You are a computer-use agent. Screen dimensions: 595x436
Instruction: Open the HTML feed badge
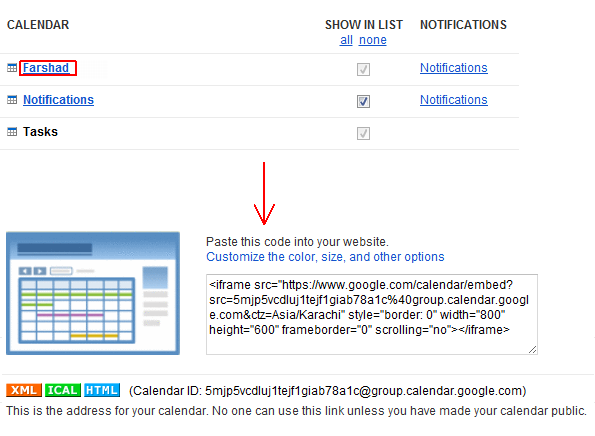click(x=102, y=390)
